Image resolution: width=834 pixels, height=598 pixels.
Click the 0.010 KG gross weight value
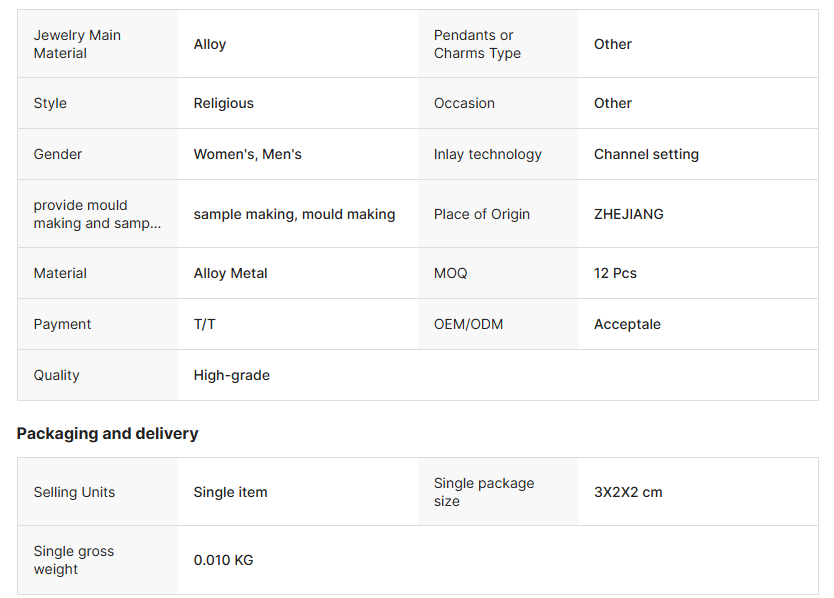coord(224,560)
